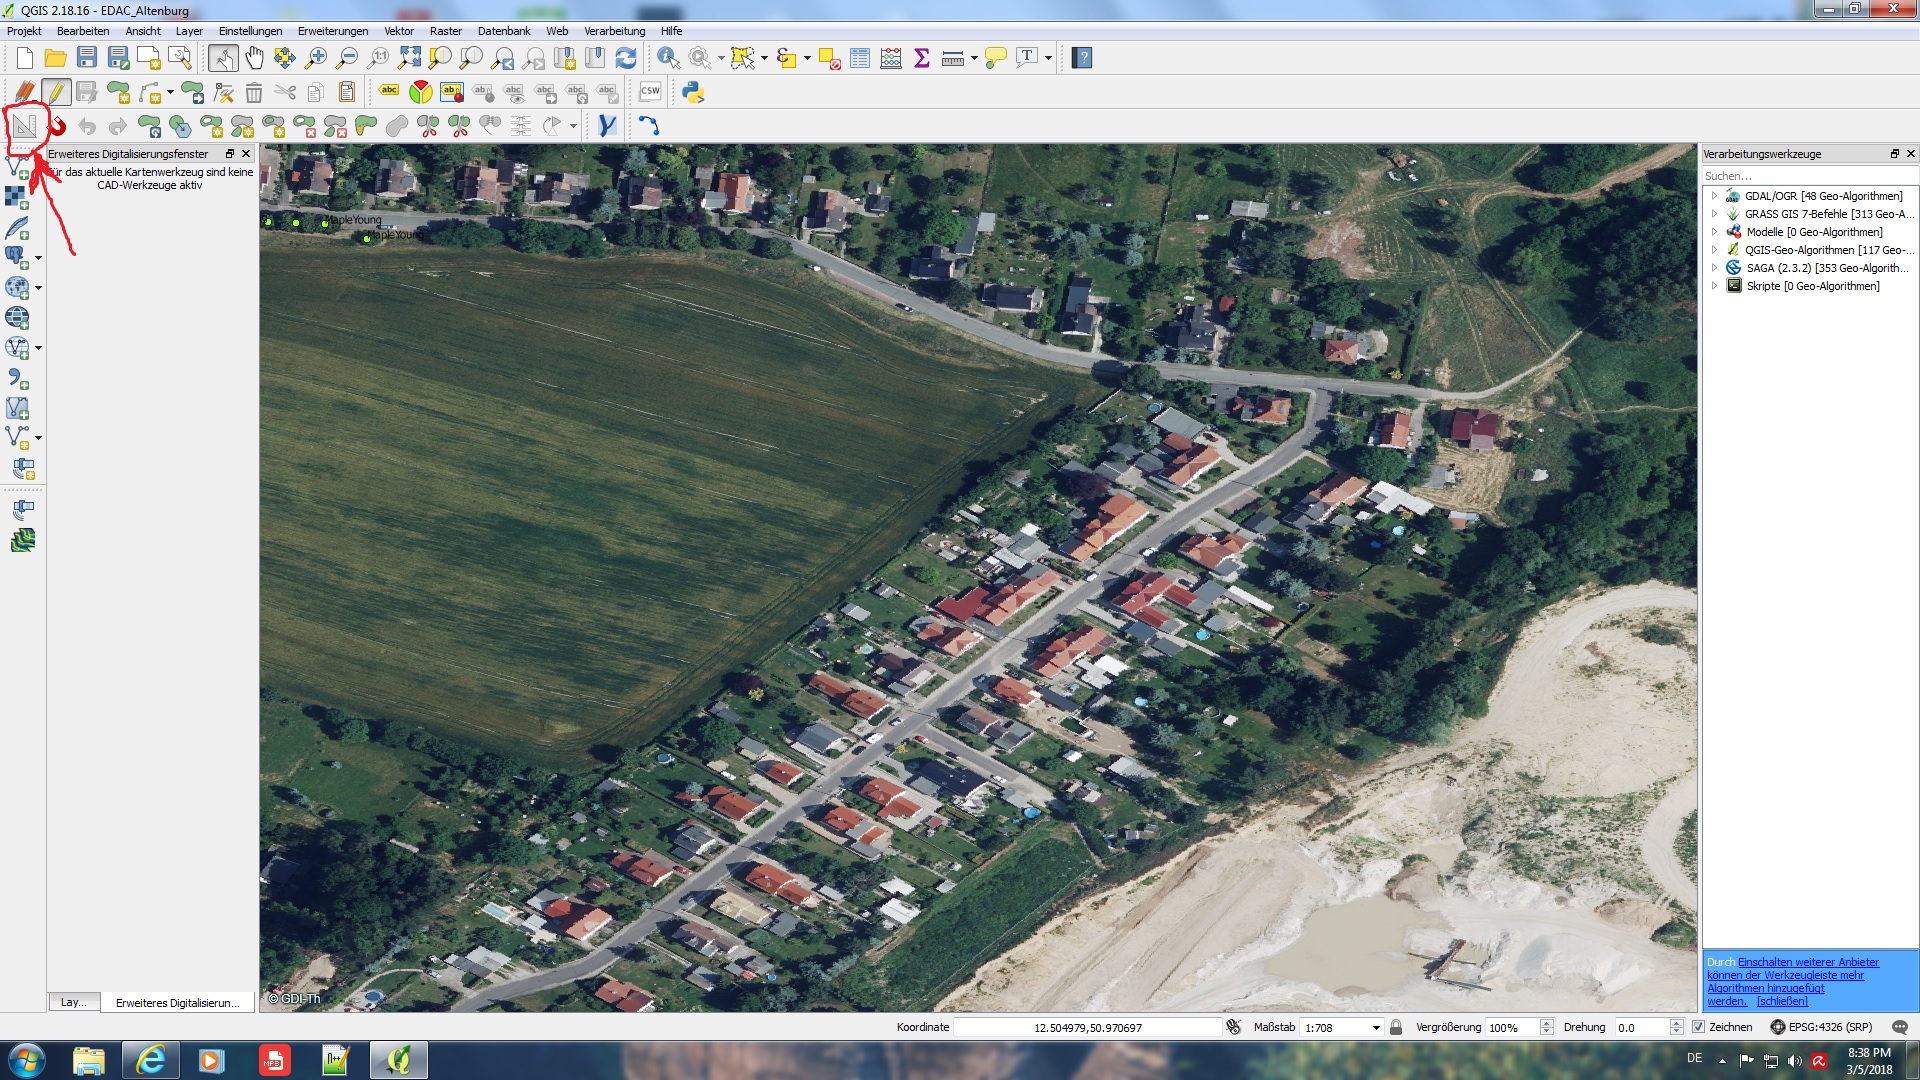This screenshot has height=1080, width=1920.
Task: Select the Split Features scissors tool
Action: [428, 126]
